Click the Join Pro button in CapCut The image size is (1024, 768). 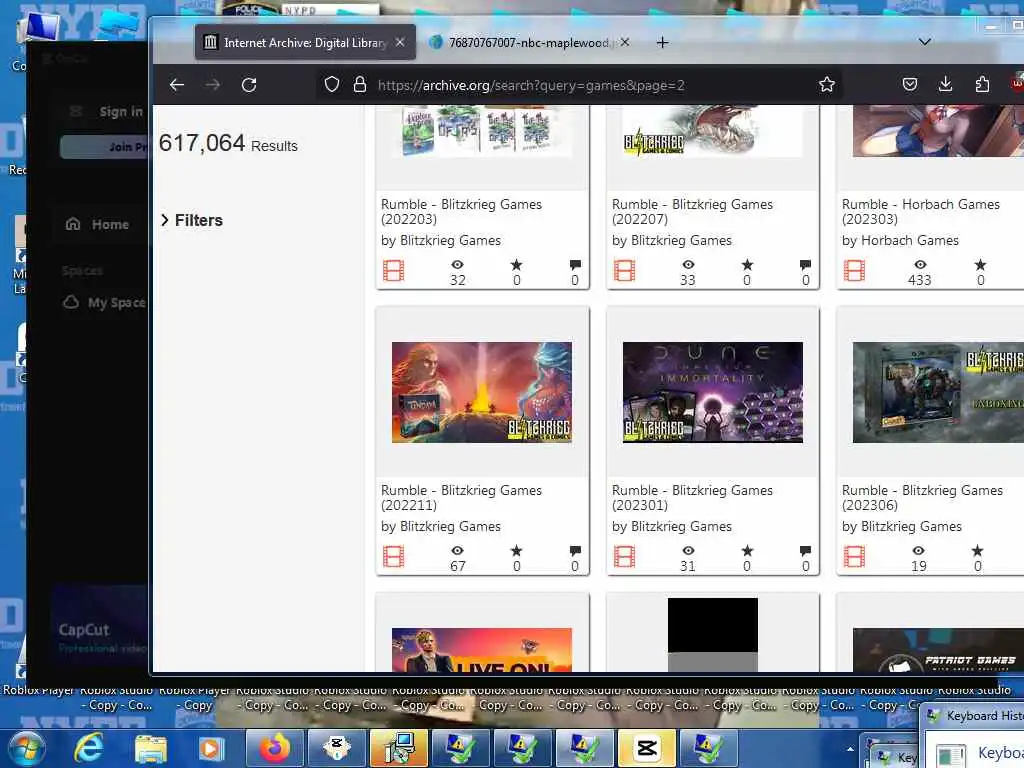pos(104,147)
